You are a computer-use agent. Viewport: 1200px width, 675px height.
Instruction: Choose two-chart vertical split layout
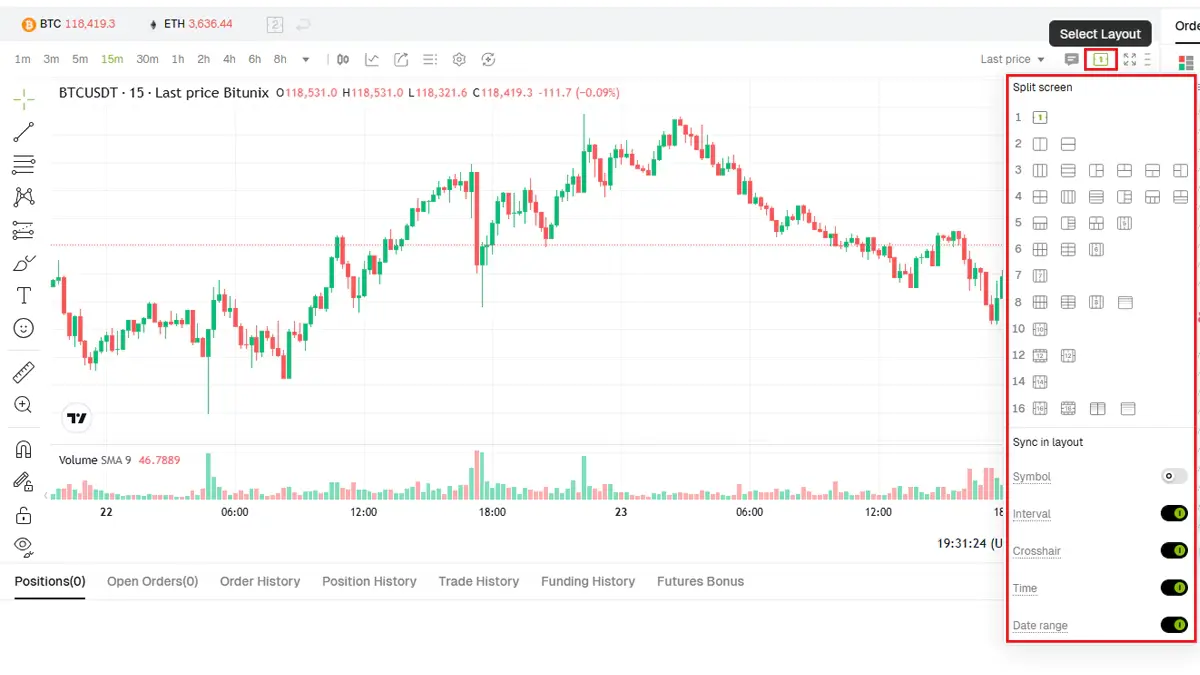(x=1040, y=144)
